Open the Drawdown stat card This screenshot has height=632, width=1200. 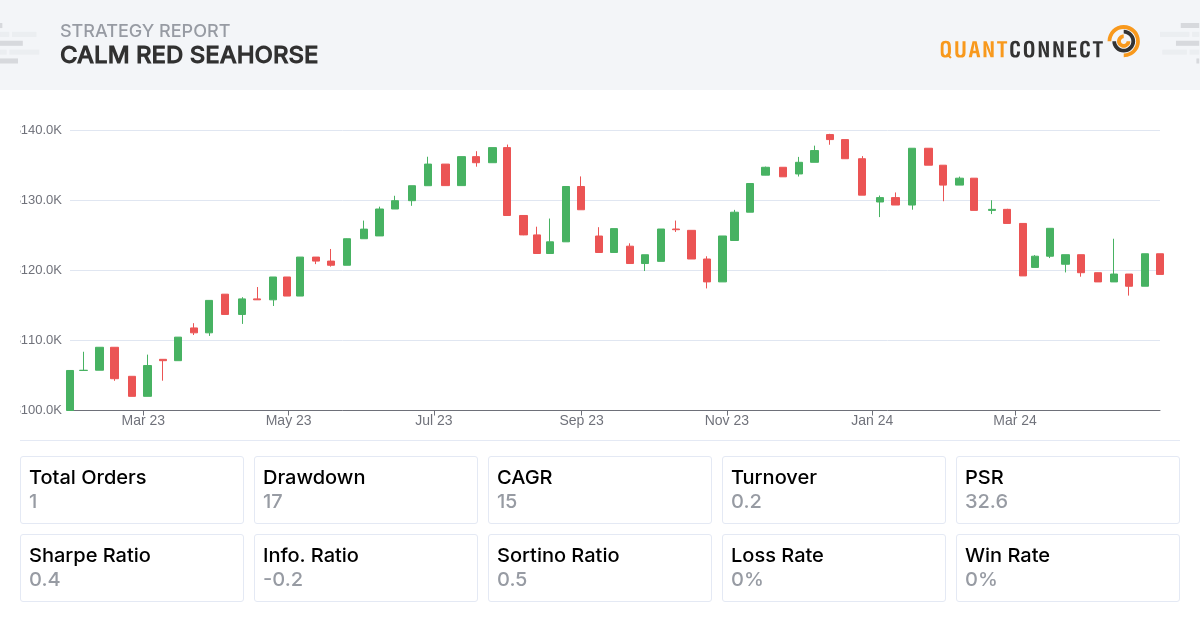point(366,490)
